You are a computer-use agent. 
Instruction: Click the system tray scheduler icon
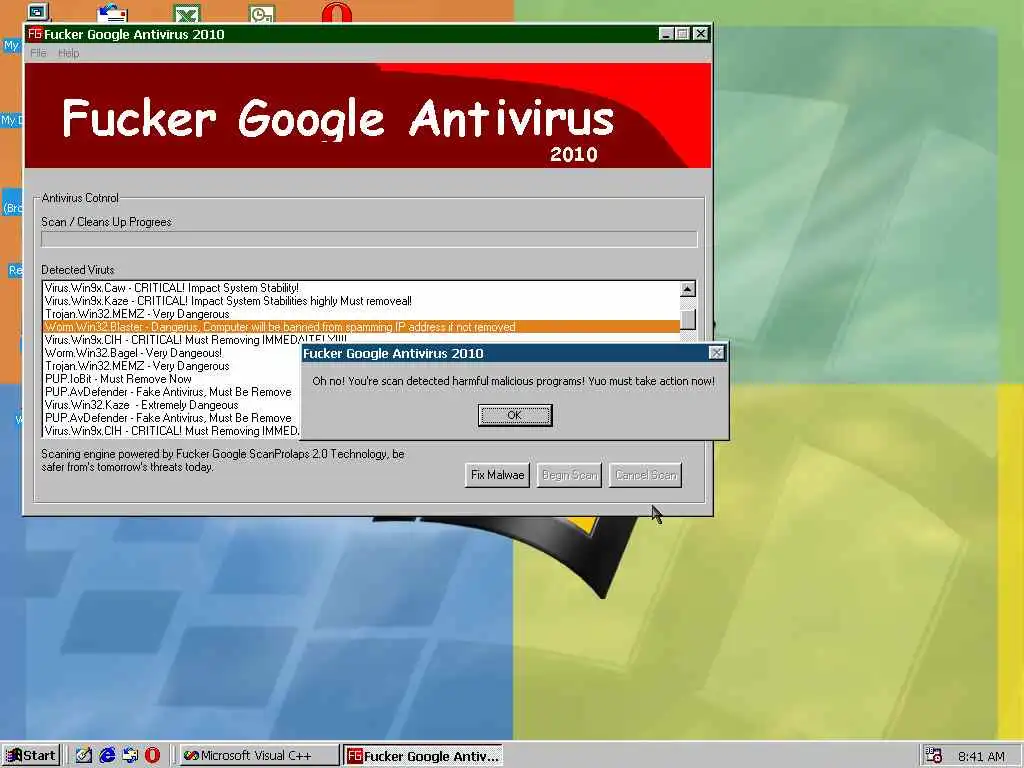point(933,756)
